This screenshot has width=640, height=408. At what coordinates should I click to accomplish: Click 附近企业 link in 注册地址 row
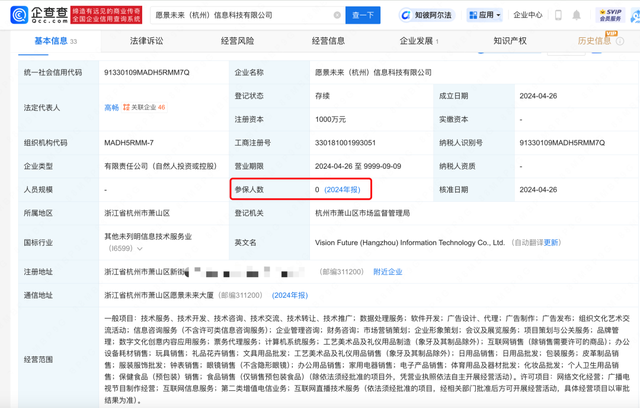[387, 271]
